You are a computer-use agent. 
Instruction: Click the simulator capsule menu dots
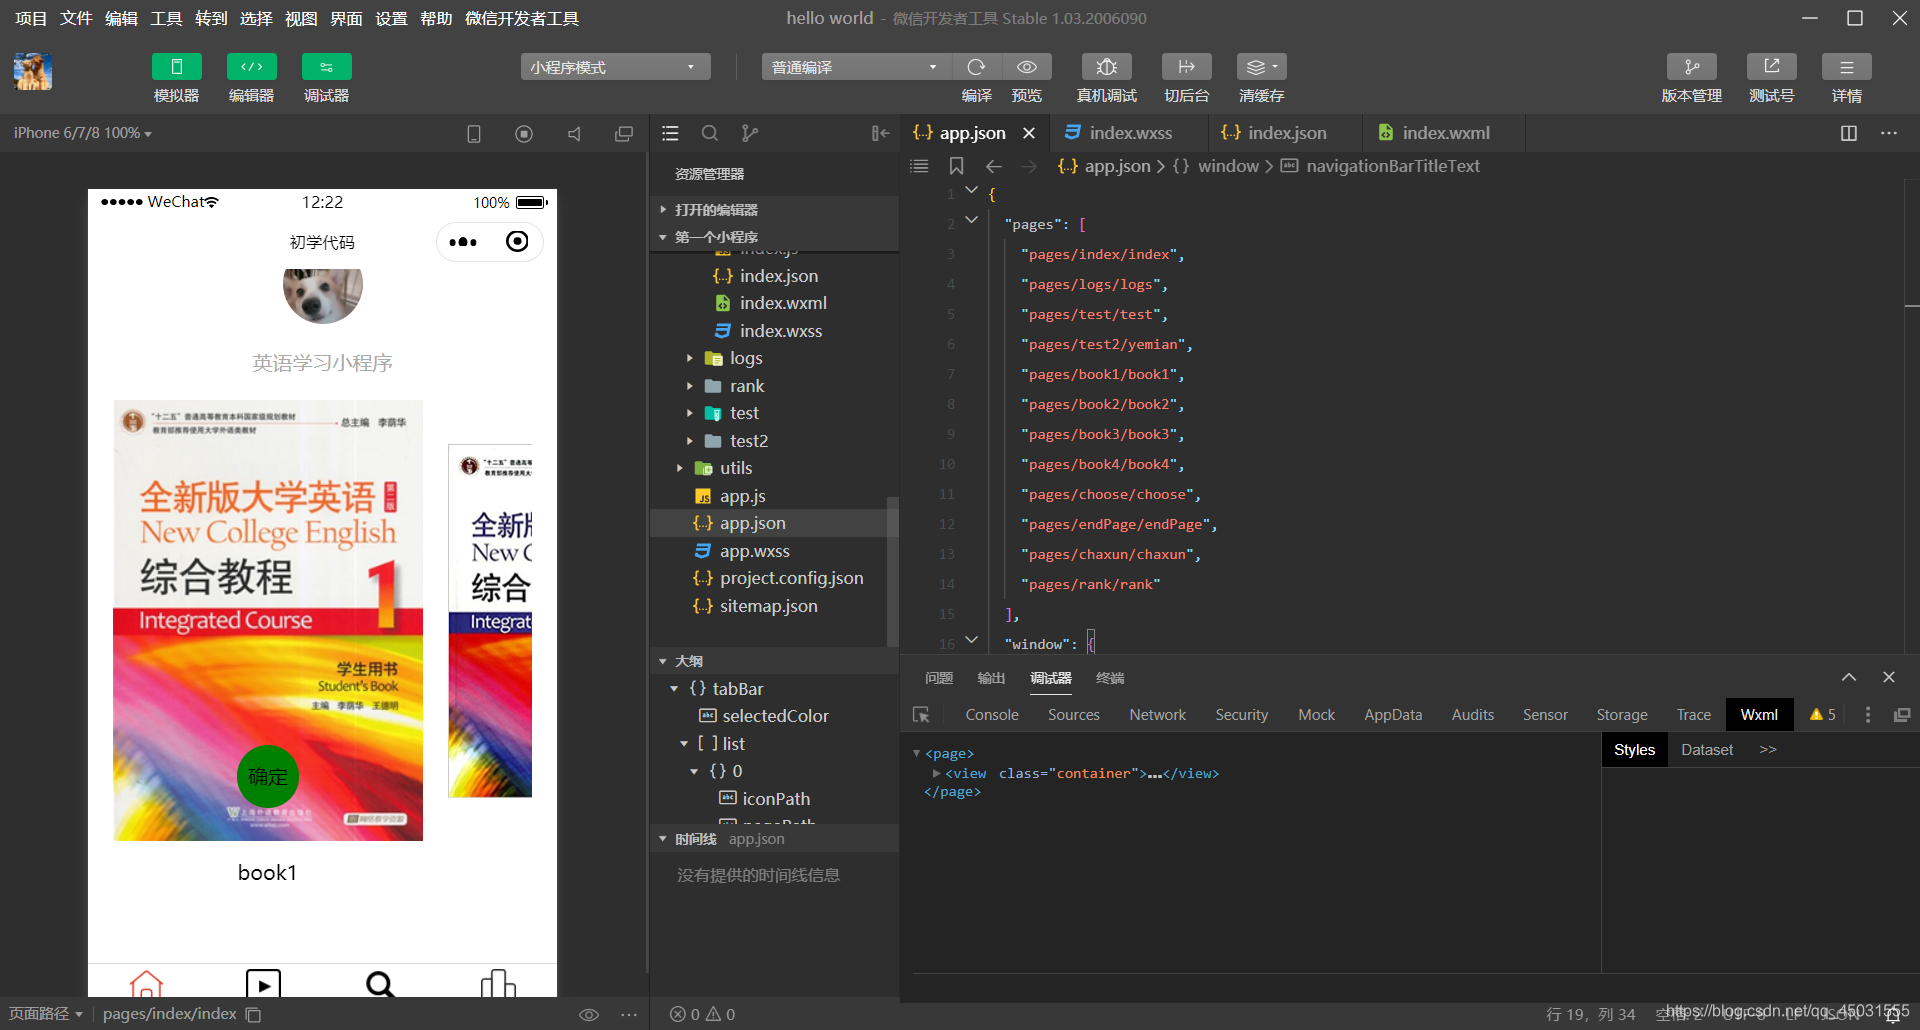click(463, 242)
